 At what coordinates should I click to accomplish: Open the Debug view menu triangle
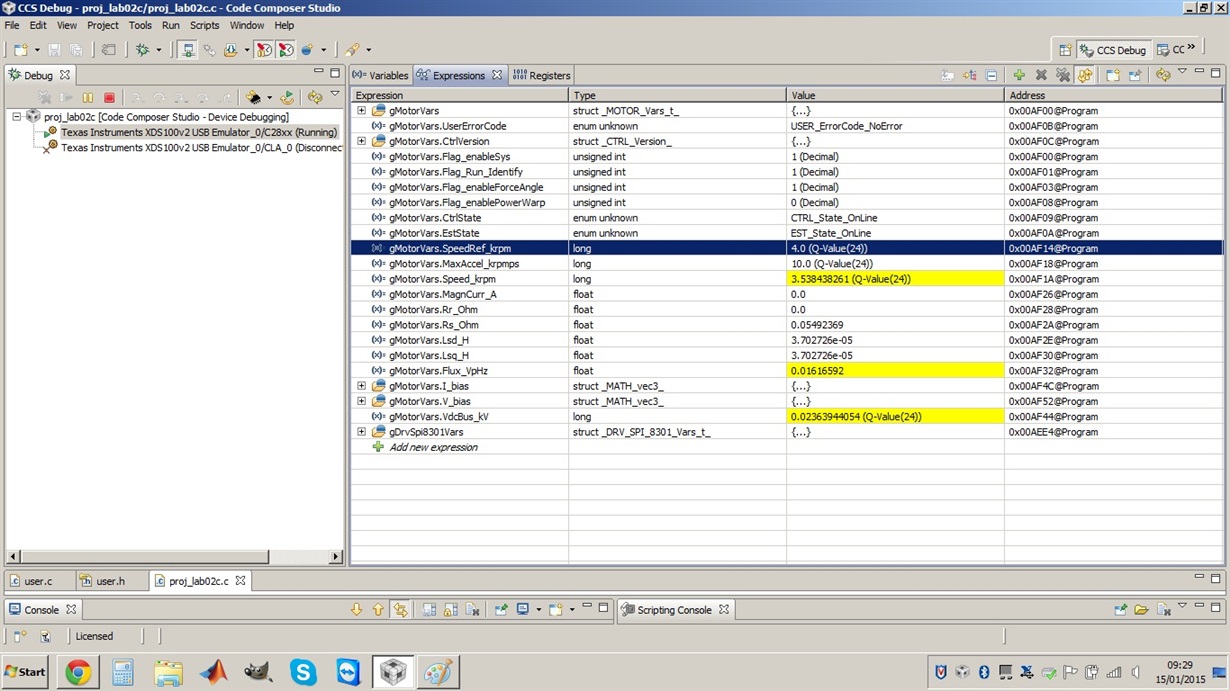coord(335,94)
